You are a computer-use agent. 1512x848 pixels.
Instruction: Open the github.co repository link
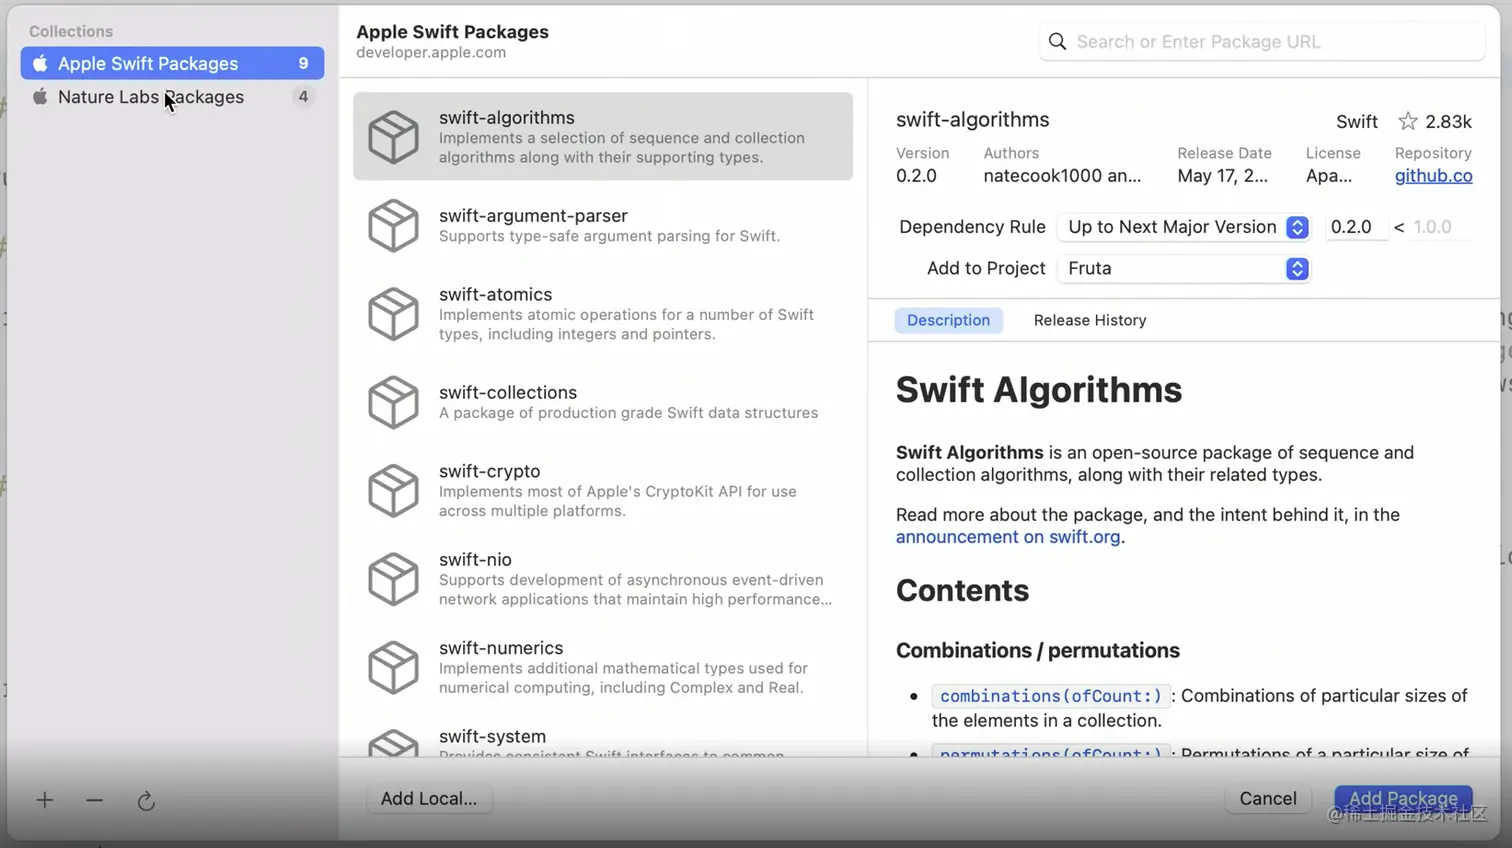point(1433,176)
